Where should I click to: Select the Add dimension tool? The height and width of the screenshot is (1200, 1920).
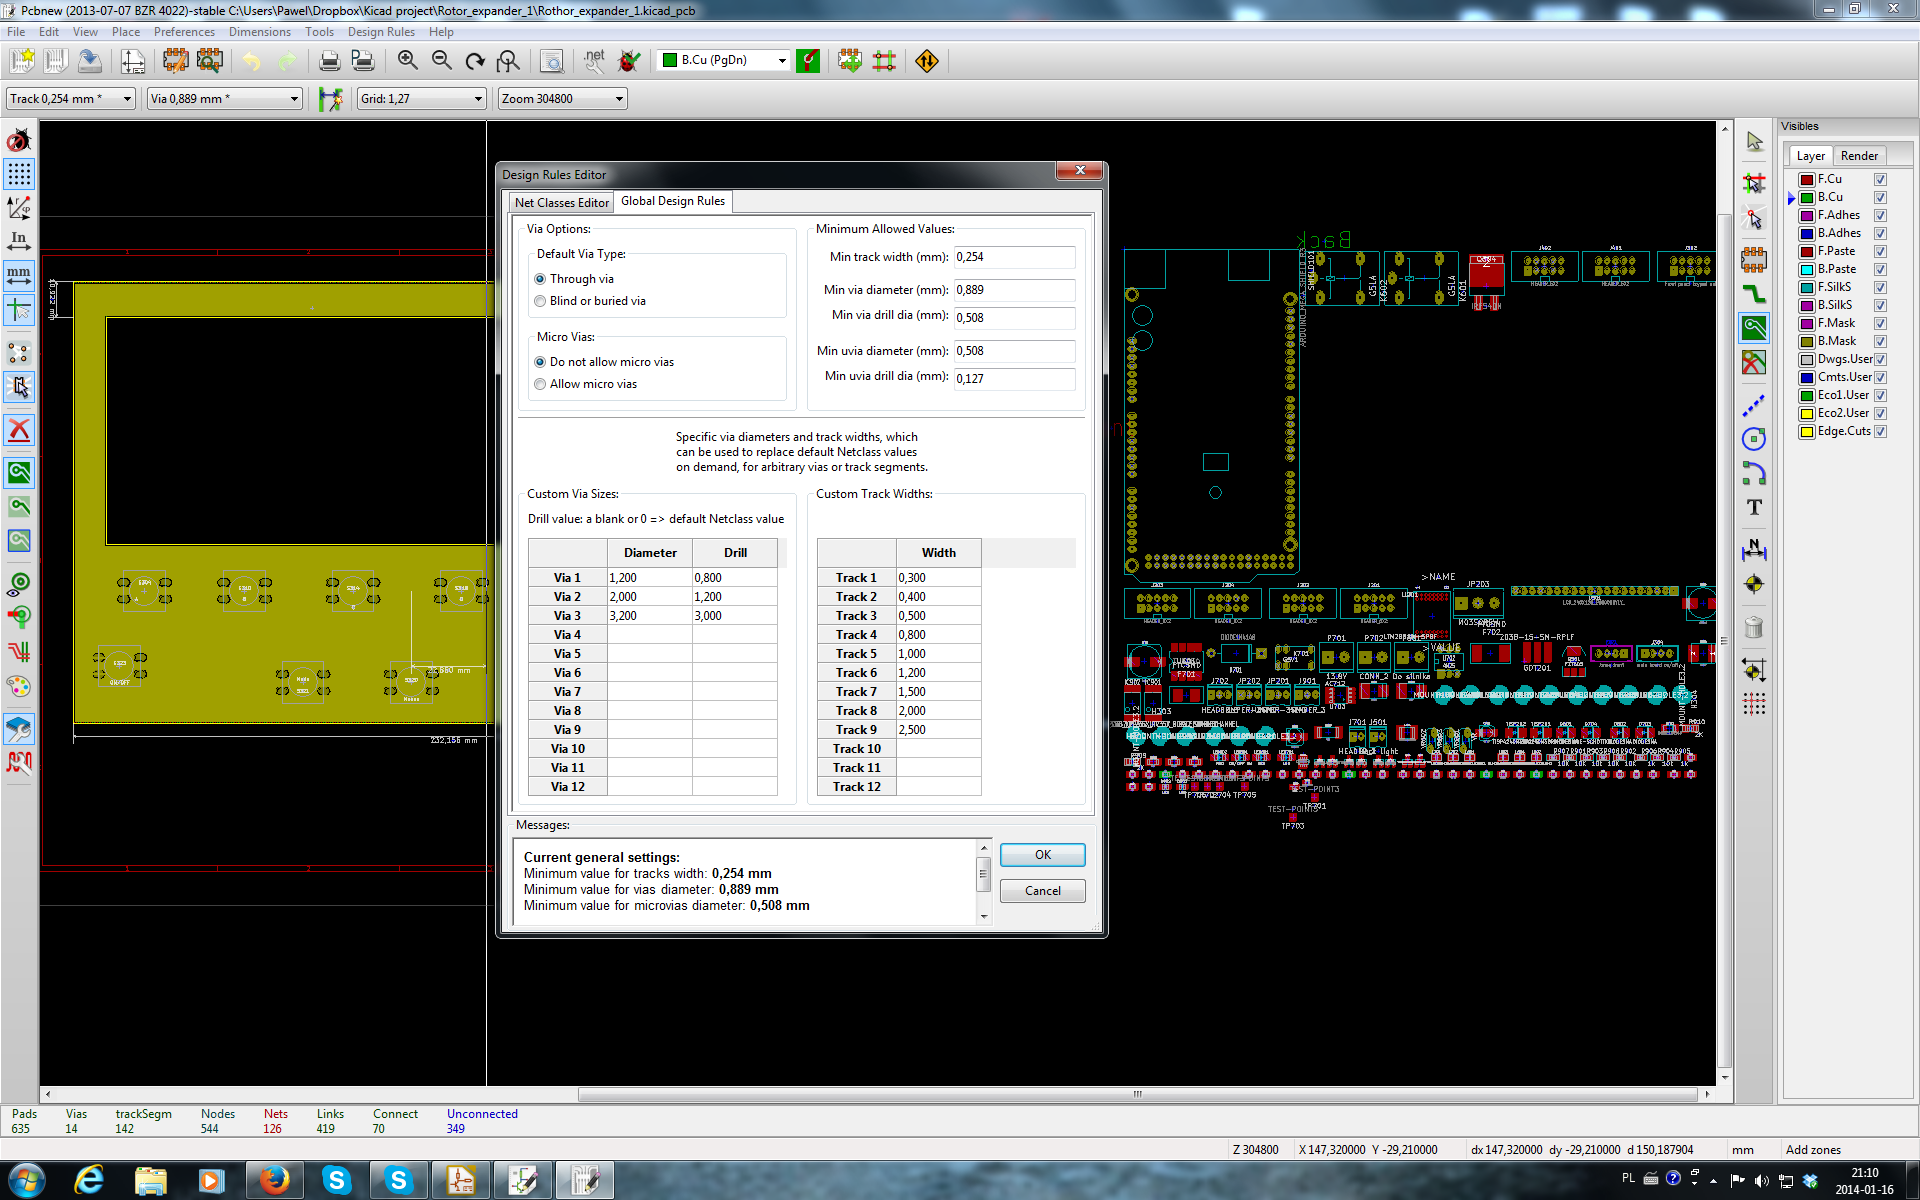click(1754, 550)
